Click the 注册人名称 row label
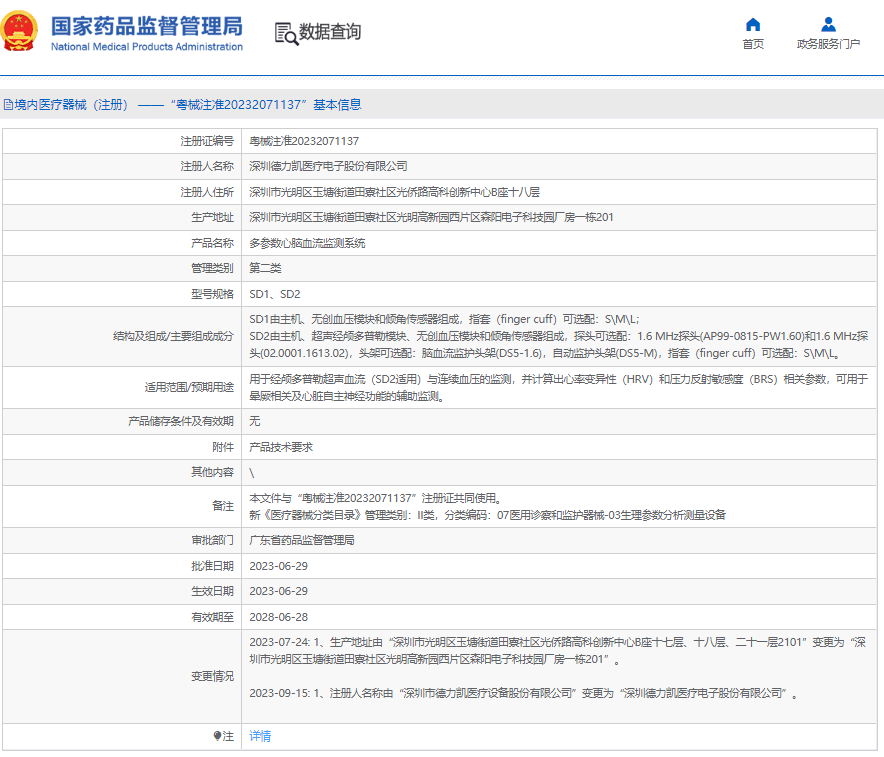 [x=206, y=166]
